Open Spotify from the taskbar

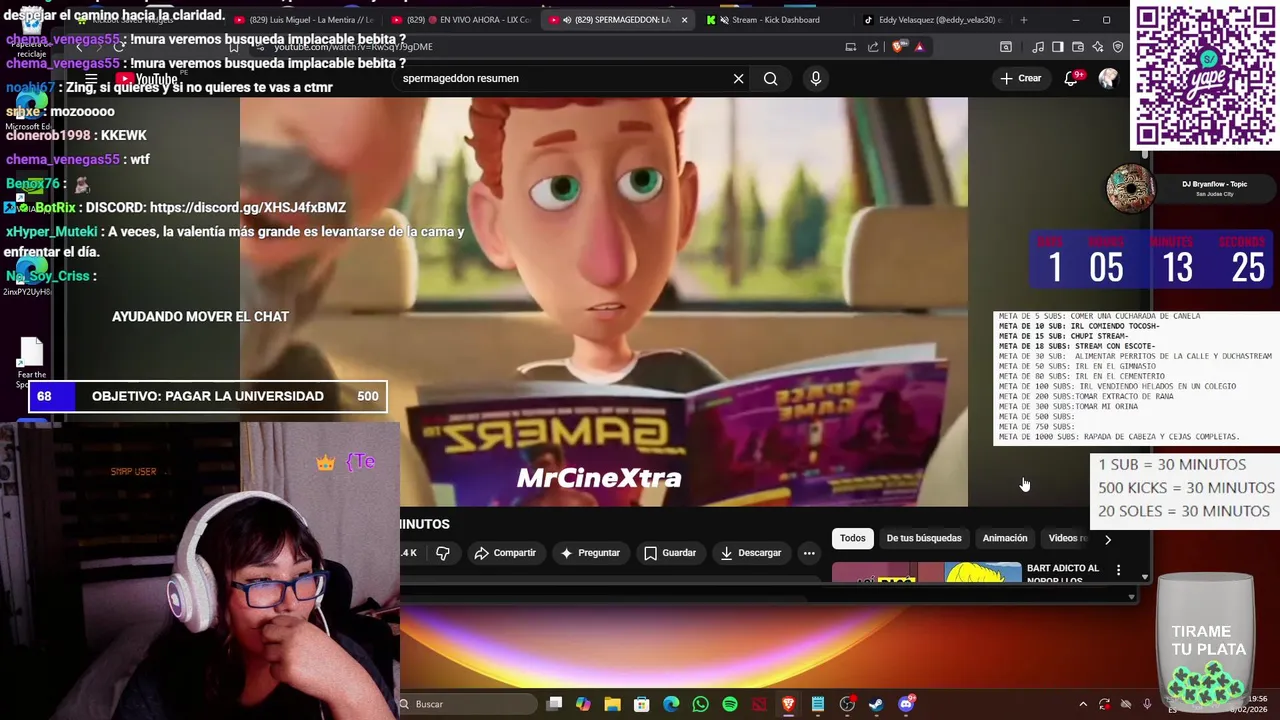coord(730,704)
